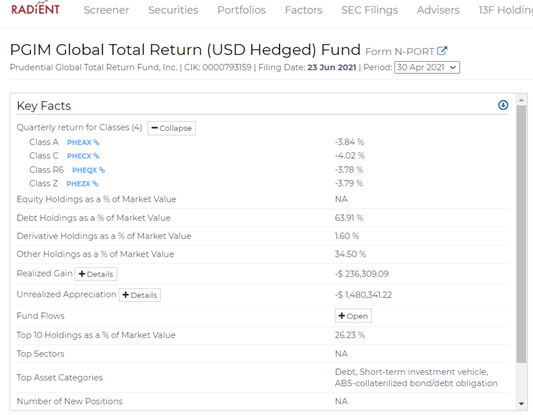Open the Fund Flows section
Screen dimensions: 533x415
353,316
